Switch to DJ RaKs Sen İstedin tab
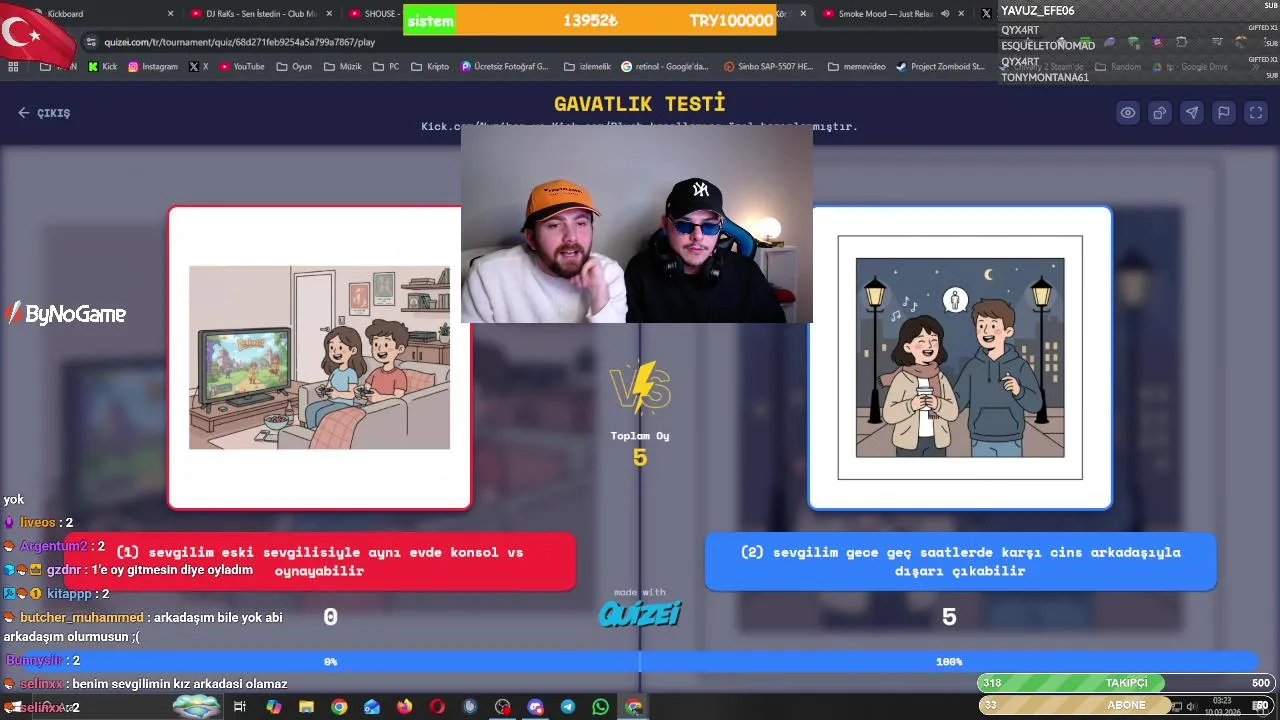Screen dimensions: 1280x720 pos(262,14)
